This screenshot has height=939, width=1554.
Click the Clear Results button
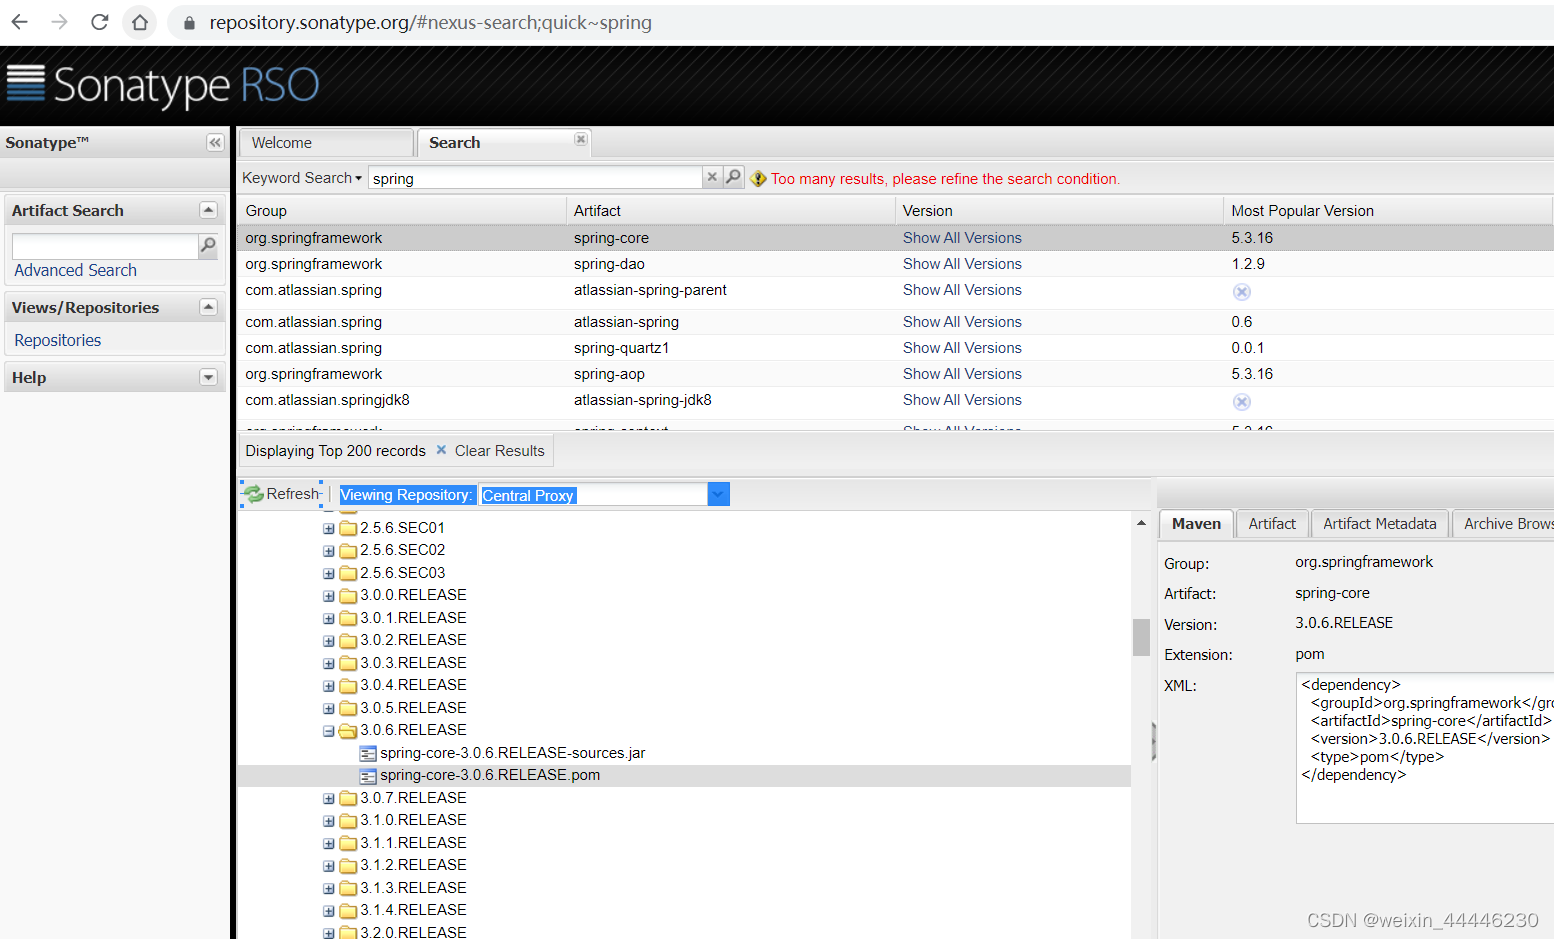(x=490, y=451)
